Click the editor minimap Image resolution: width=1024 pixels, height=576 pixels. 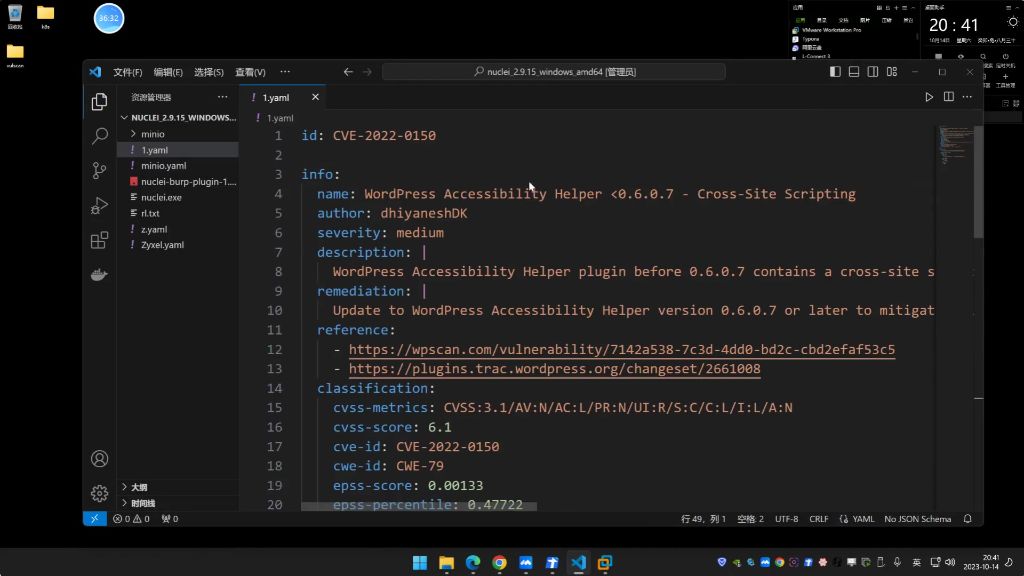coord(955,145)
